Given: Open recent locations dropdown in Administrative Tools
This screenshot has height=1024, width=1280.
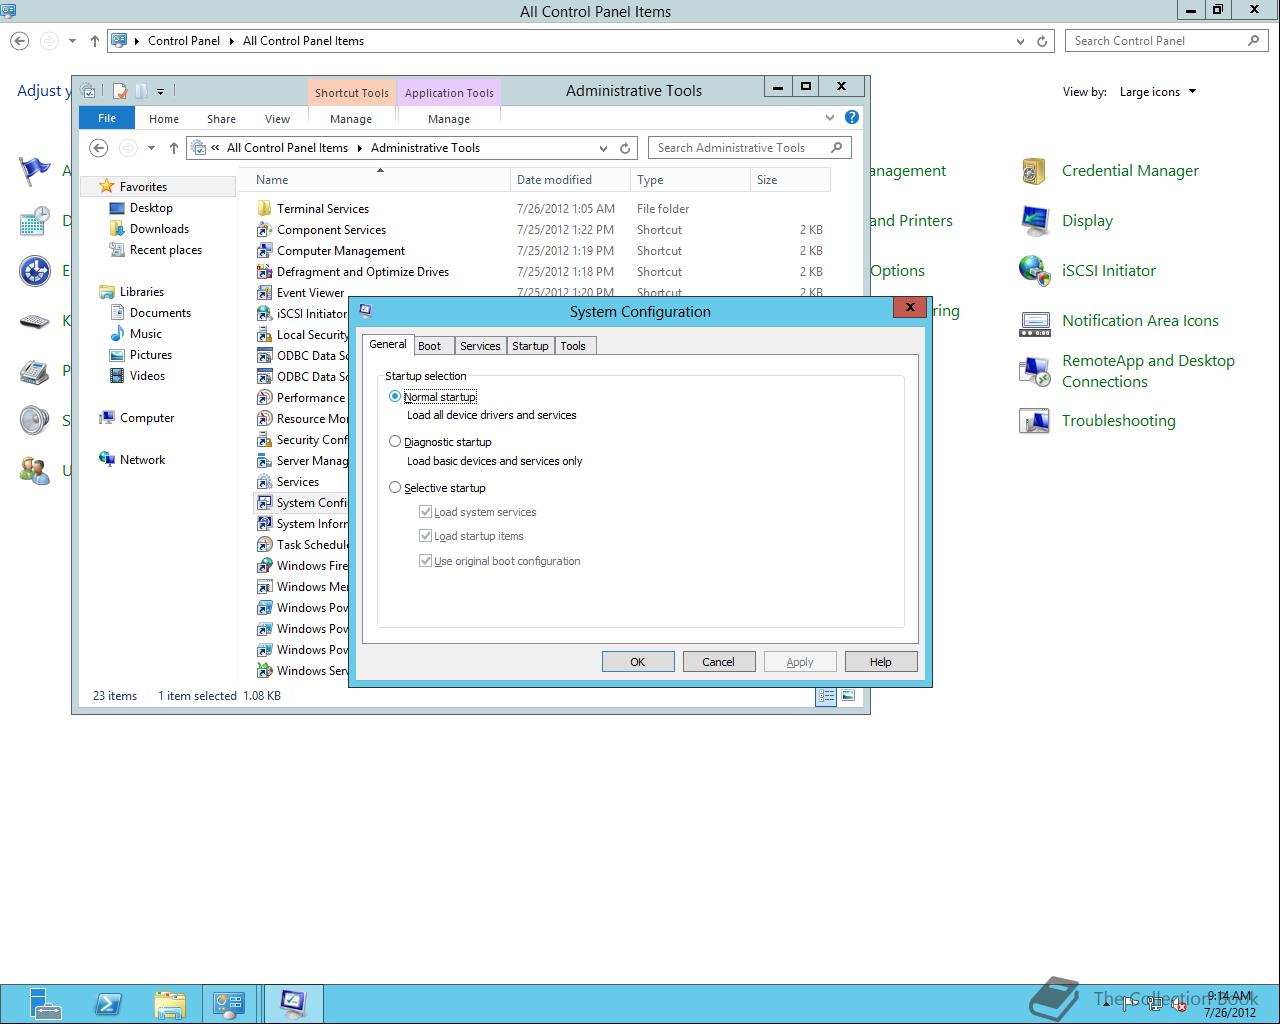Looking at the screenshot, I should point(151,148).
